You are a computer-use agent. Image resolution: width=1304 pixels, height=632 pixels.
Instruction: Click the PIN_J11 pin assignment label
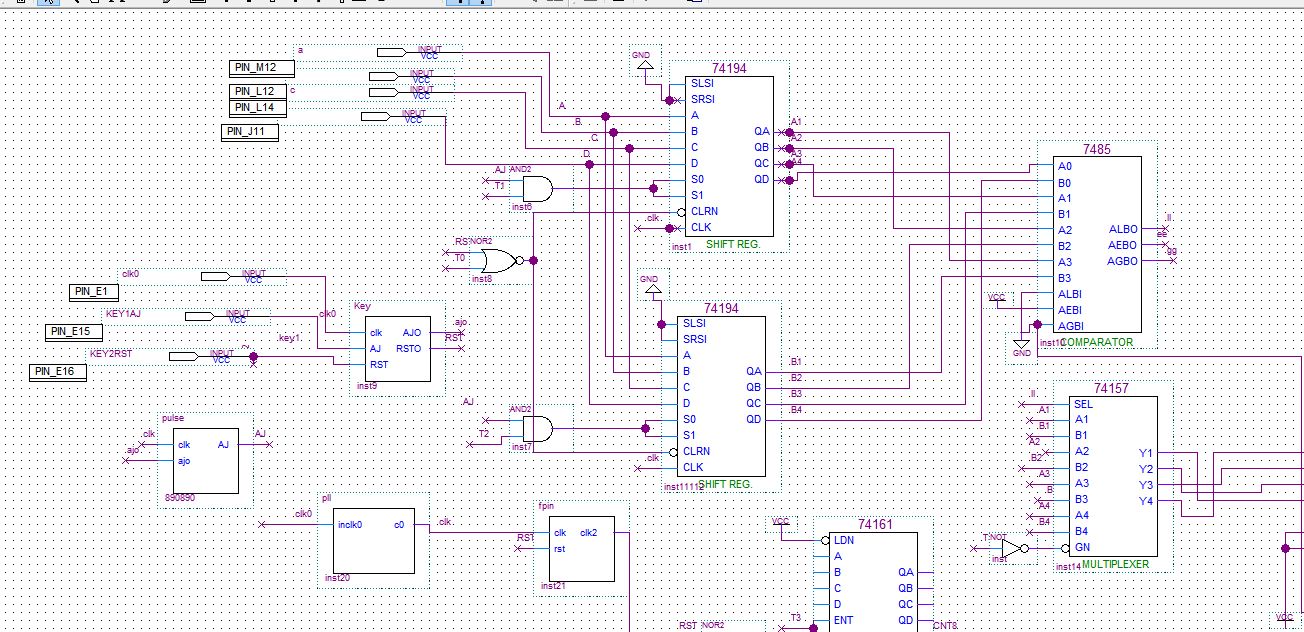250,131
